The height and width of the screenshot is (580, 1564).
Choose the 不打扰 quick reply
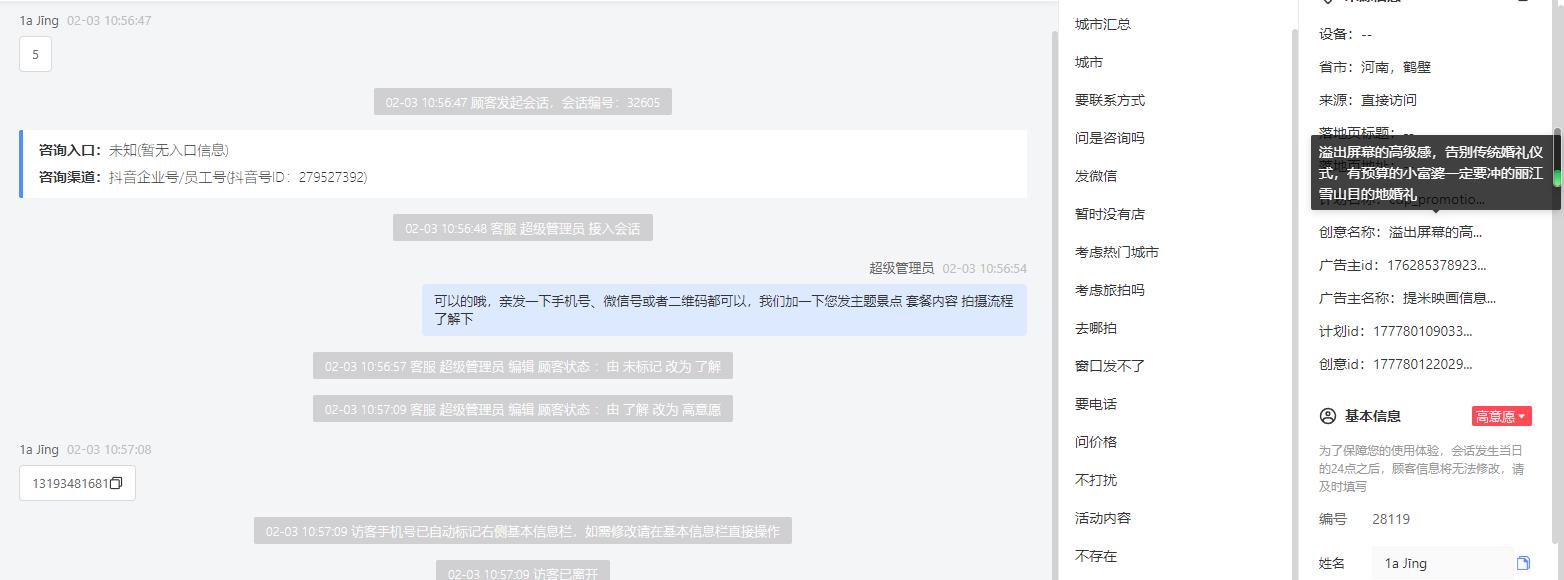(x=1096, y=480)
